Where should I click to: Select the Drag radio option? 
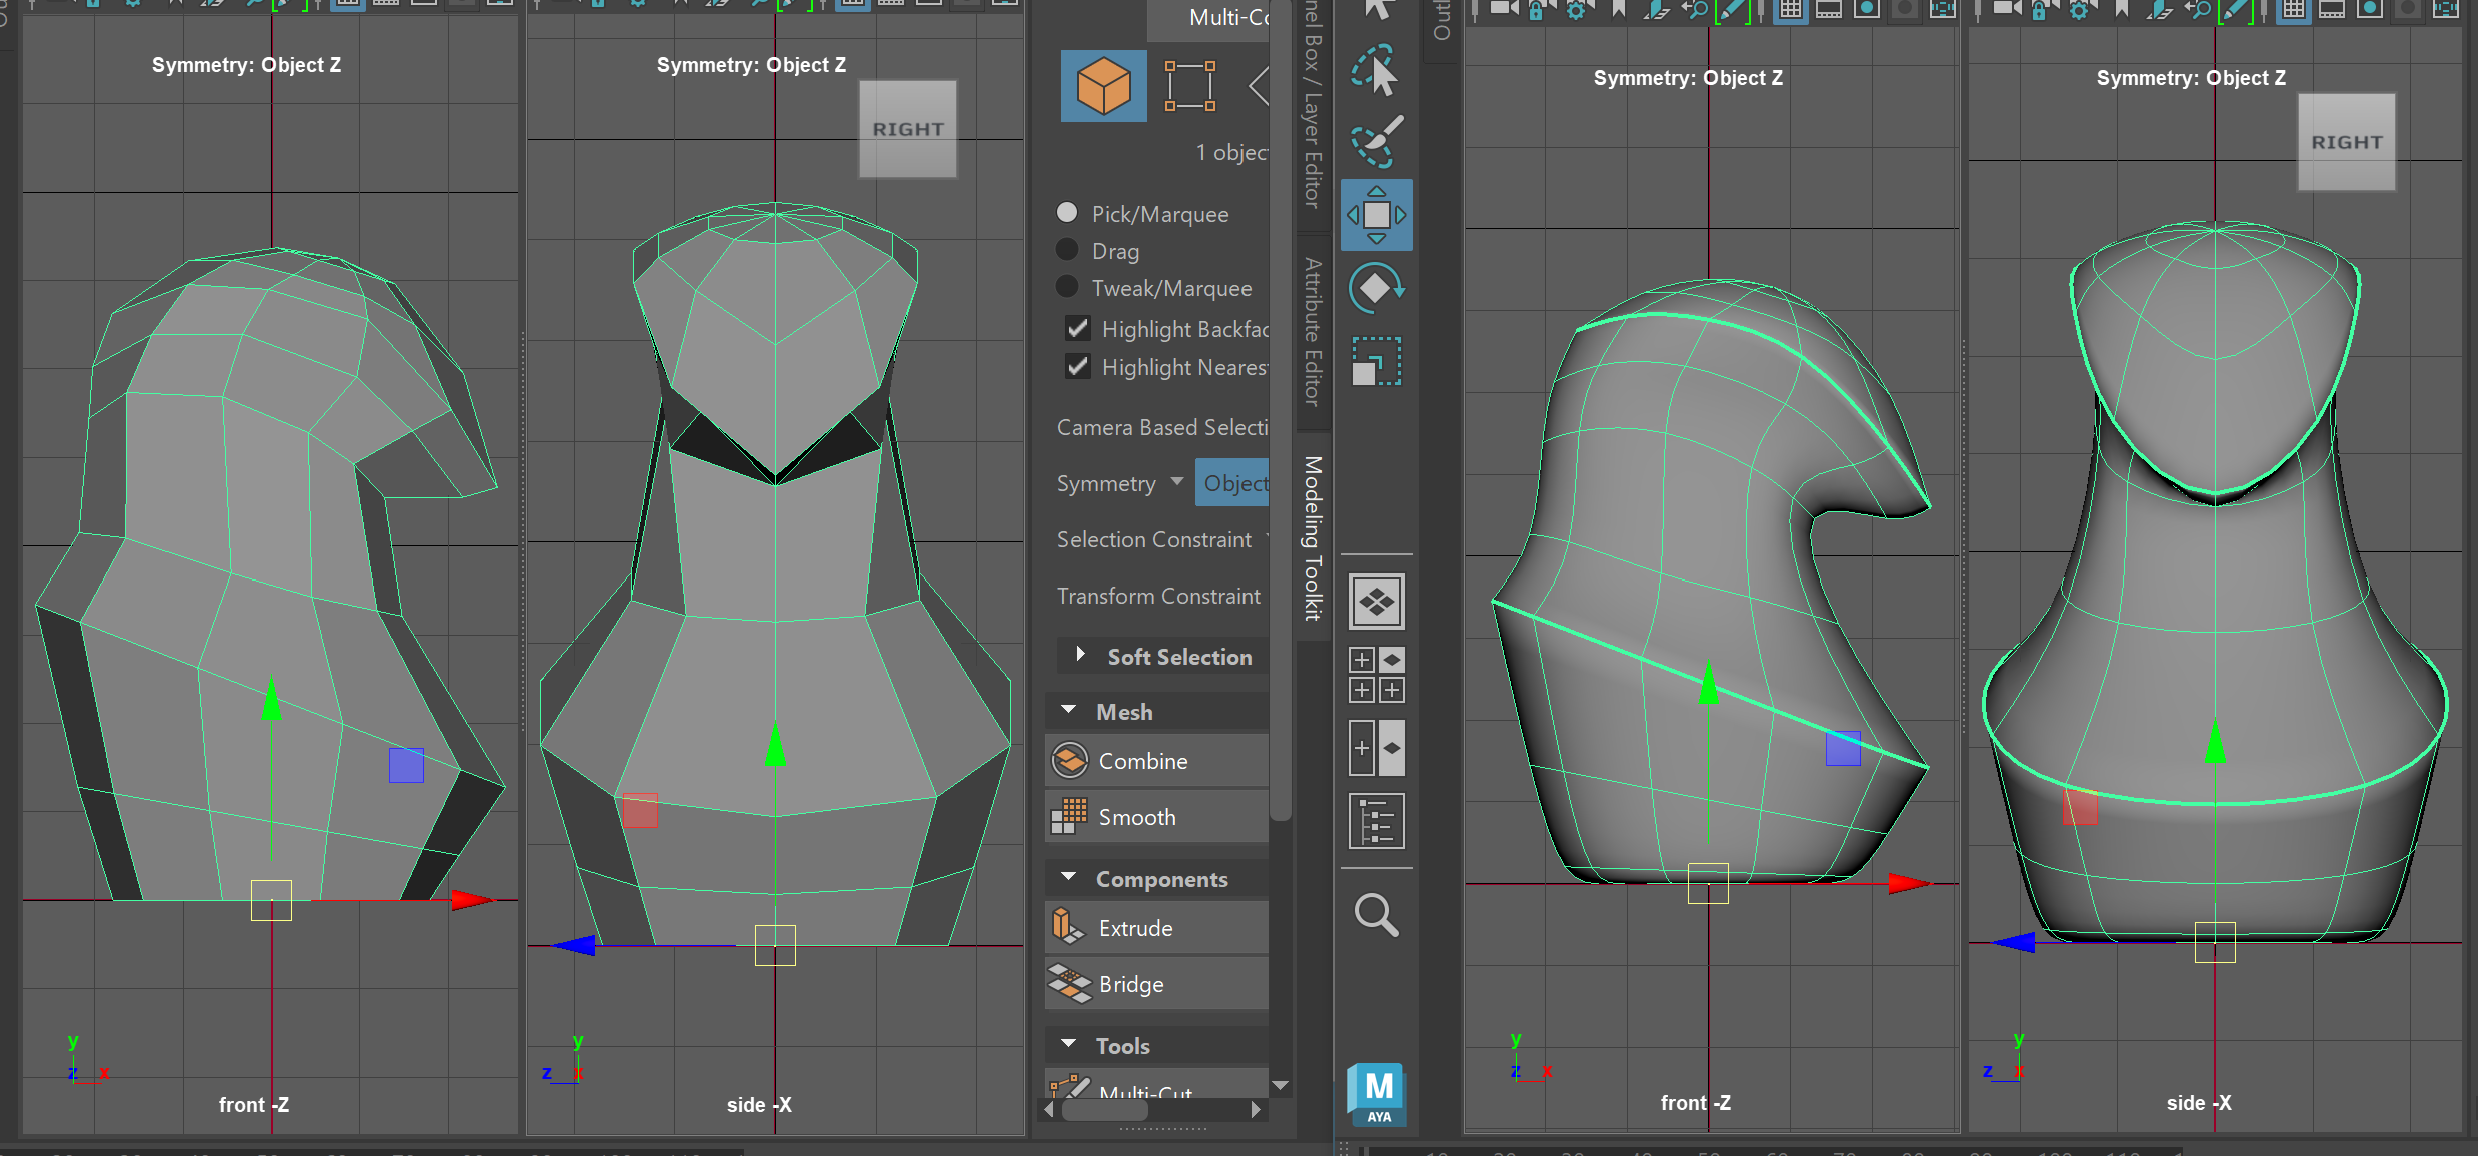[x=1067, y=250]
